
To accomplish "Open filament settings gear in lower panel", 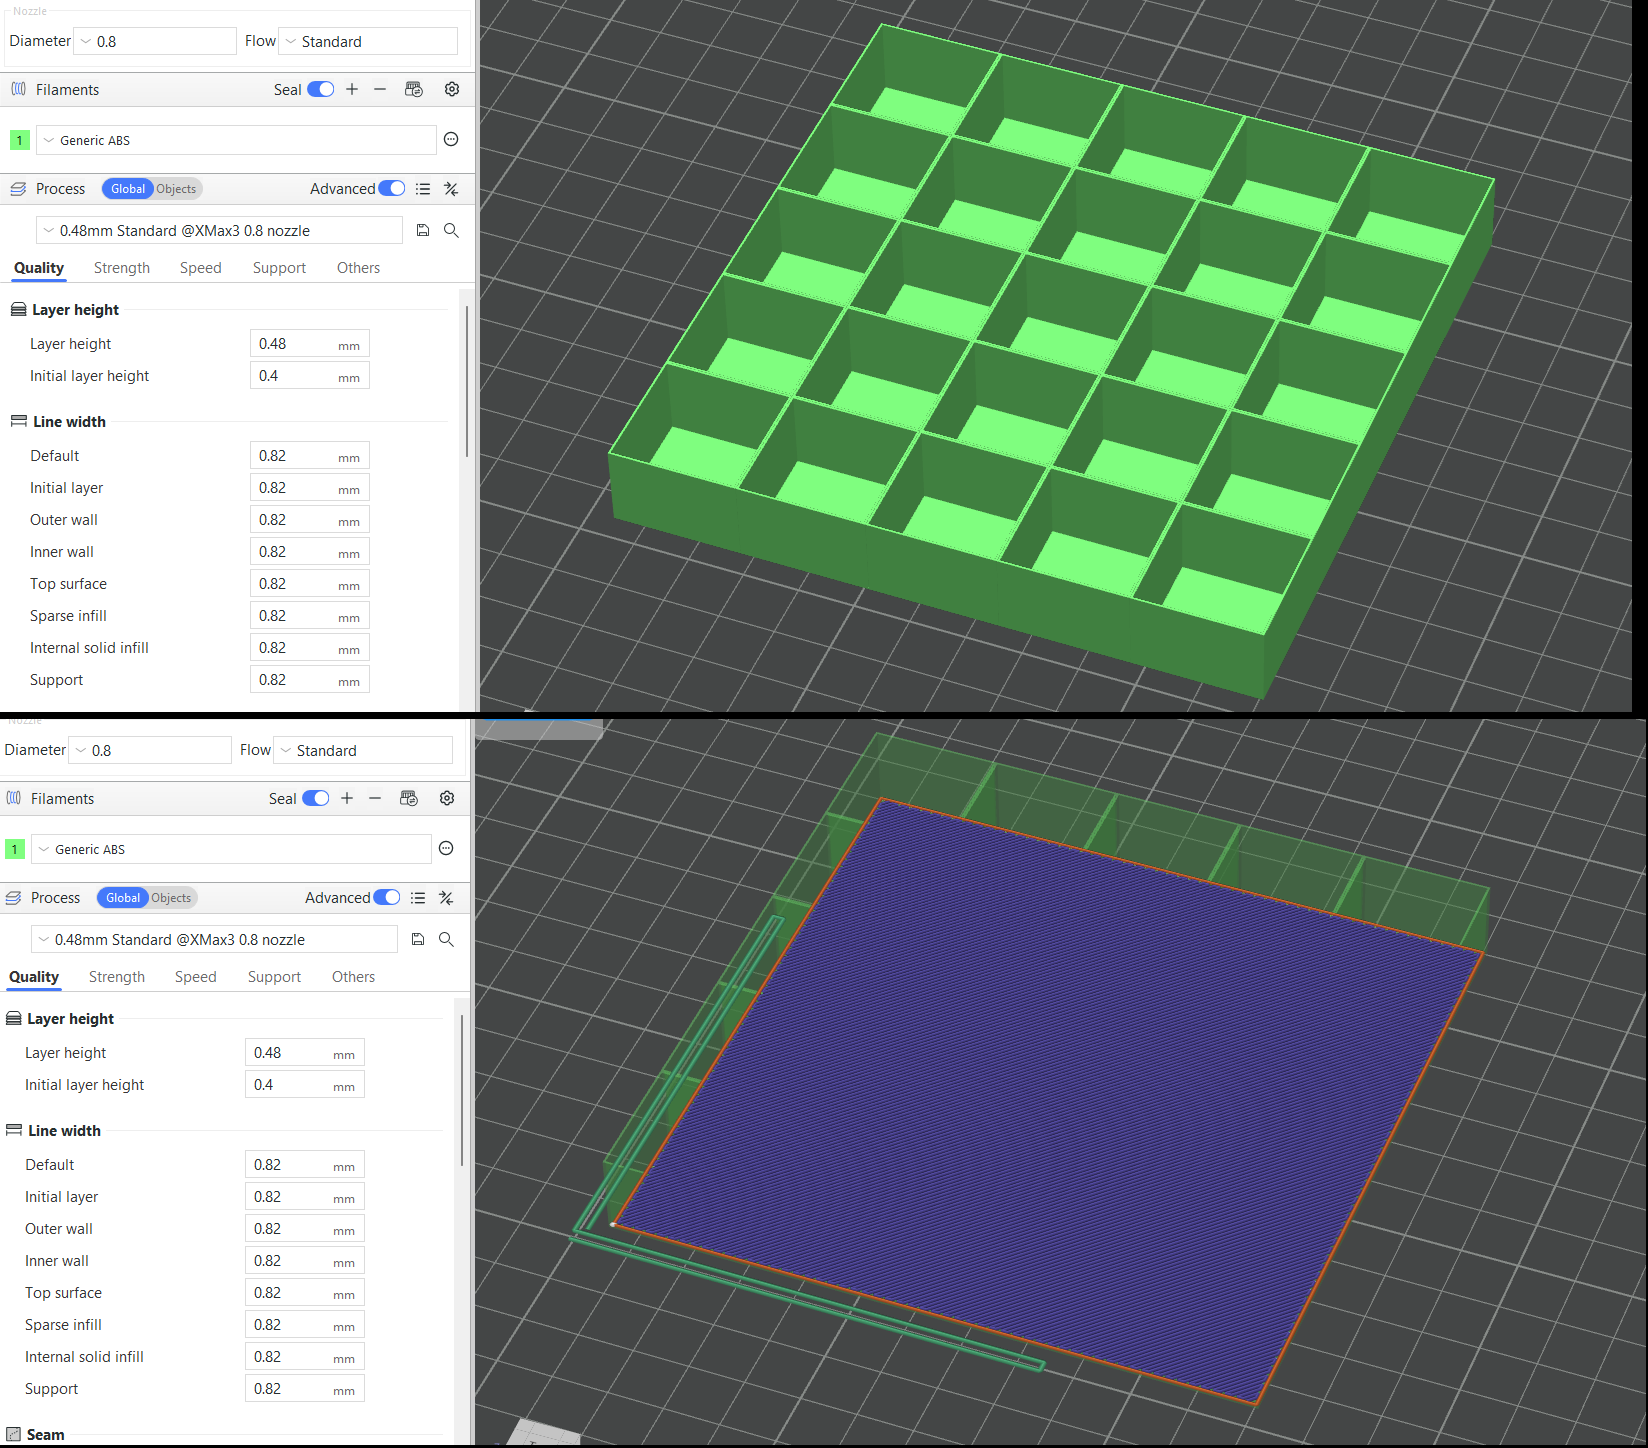I will click(x=447, y=798).
